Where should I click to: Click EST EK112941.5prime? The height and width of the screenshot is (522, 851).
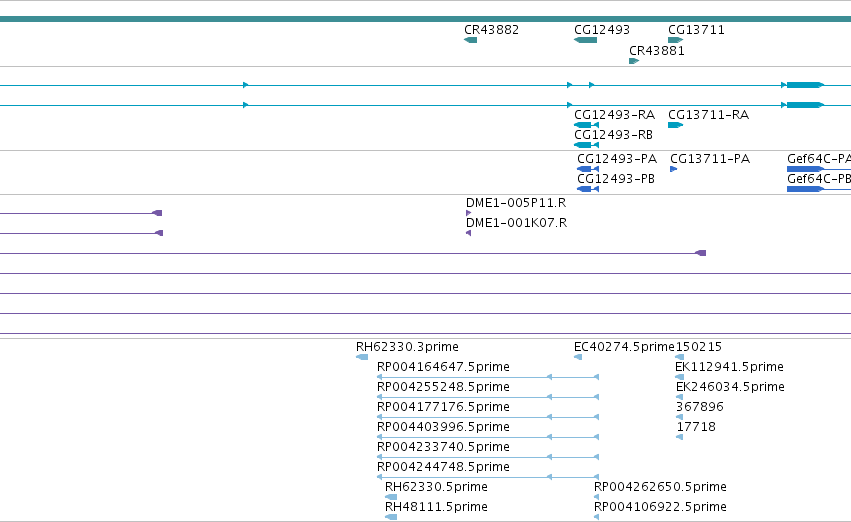point(679,377)
